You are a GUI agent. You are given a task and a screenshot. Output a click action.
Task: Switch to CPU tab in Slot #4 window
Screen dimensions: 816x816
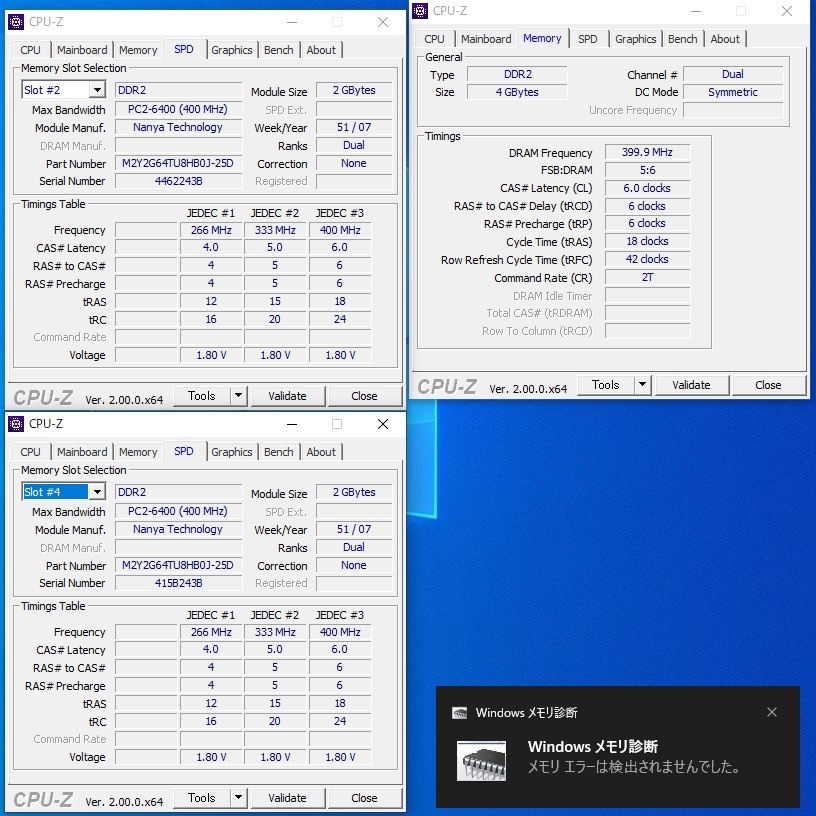[30, 452]
